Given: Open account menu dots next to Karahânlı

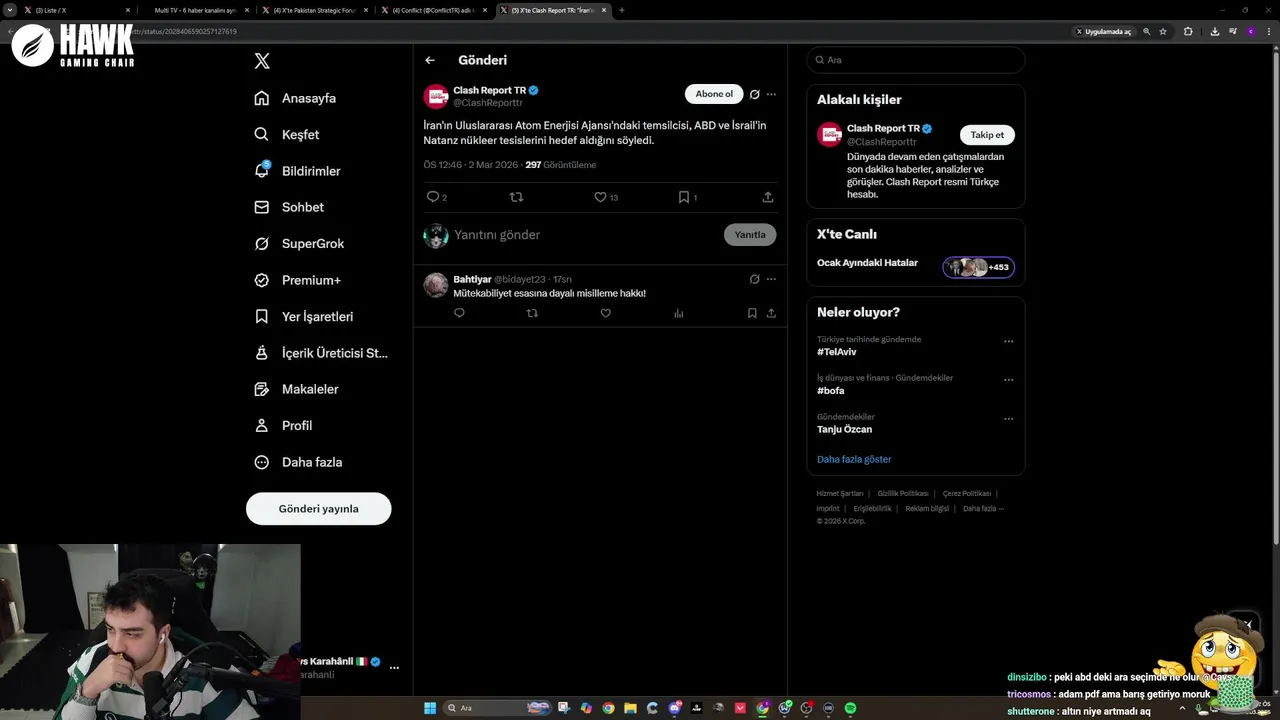Looking at the screenshot, I should pyautogui.click(x=394, y=667).
